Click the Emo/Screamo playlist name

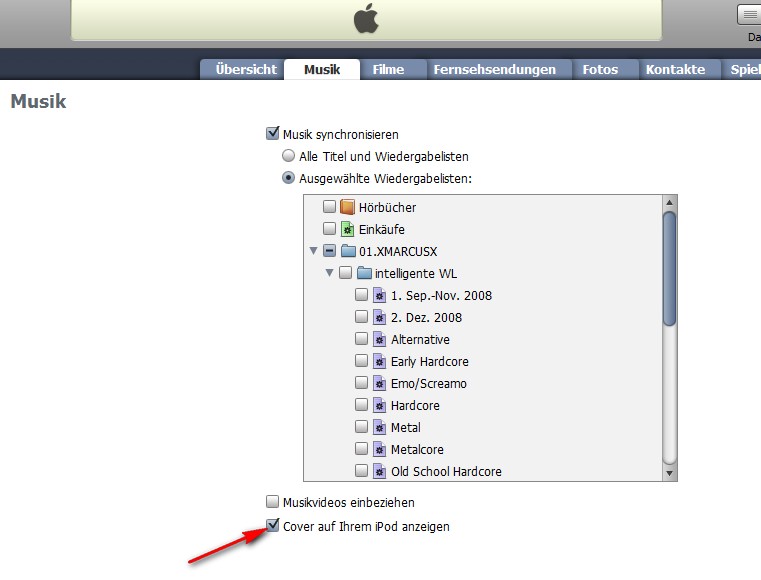429,384
